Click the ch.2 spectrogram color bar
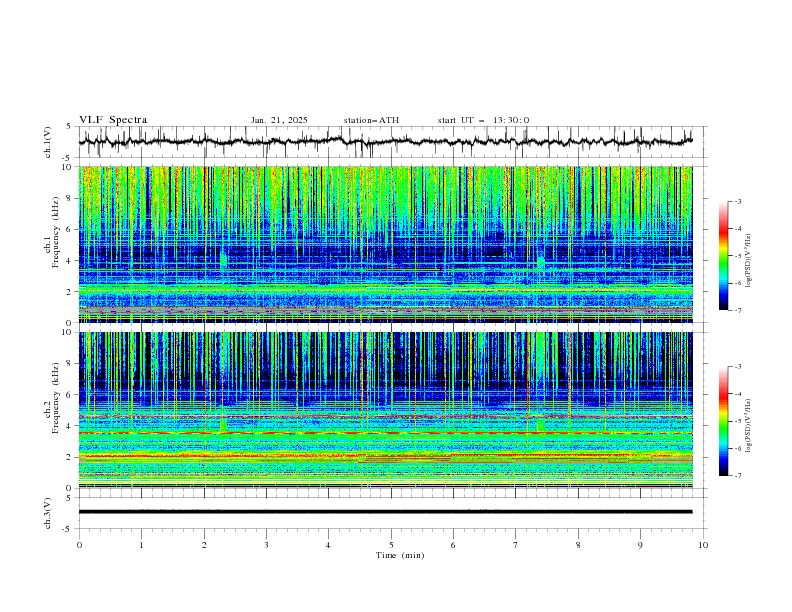Viewport: 792px width, 612px height. pos(723,421)
